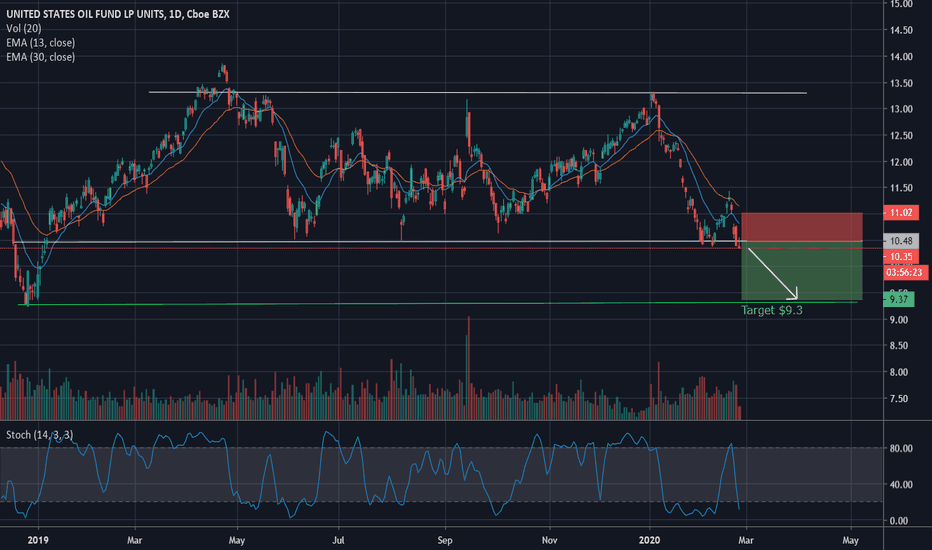Click the 14.00 price scale value
The width and height of the screenshot is (932, 550).
click(x=901, y=57)
